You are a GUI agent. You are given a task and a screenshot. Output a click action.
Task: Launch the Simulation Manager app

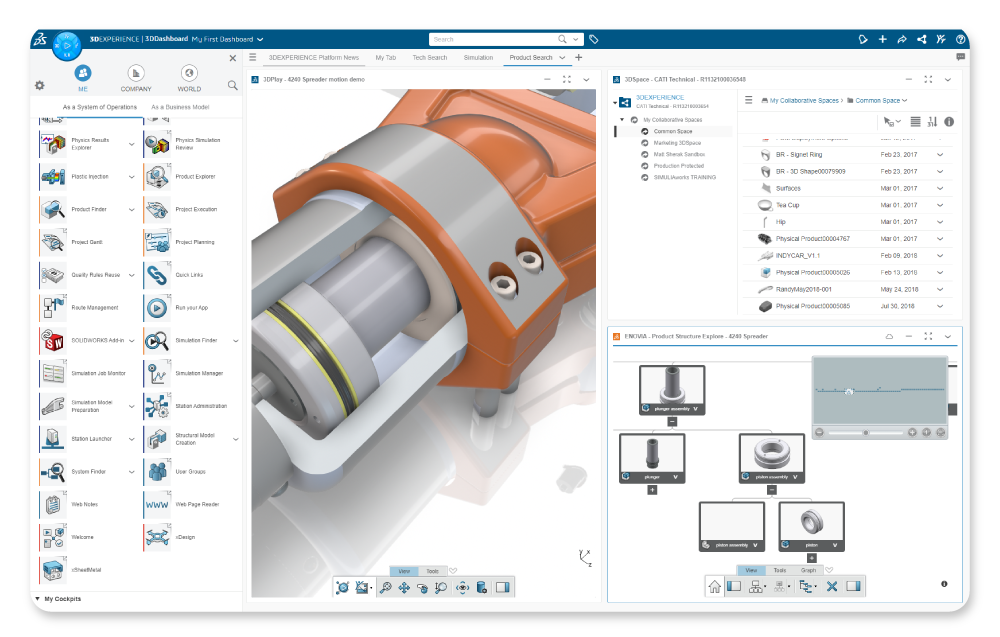click(x=157, y=373)
